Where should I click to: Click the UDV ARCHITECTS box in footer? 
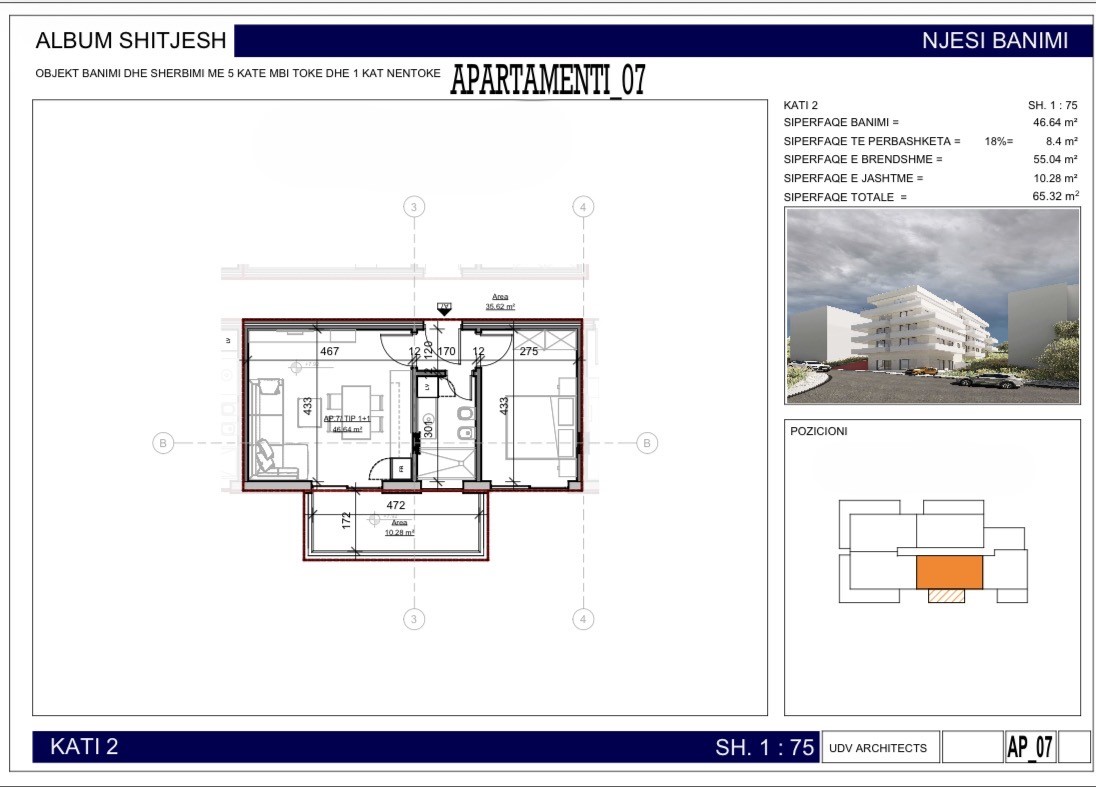coord(879,748)
